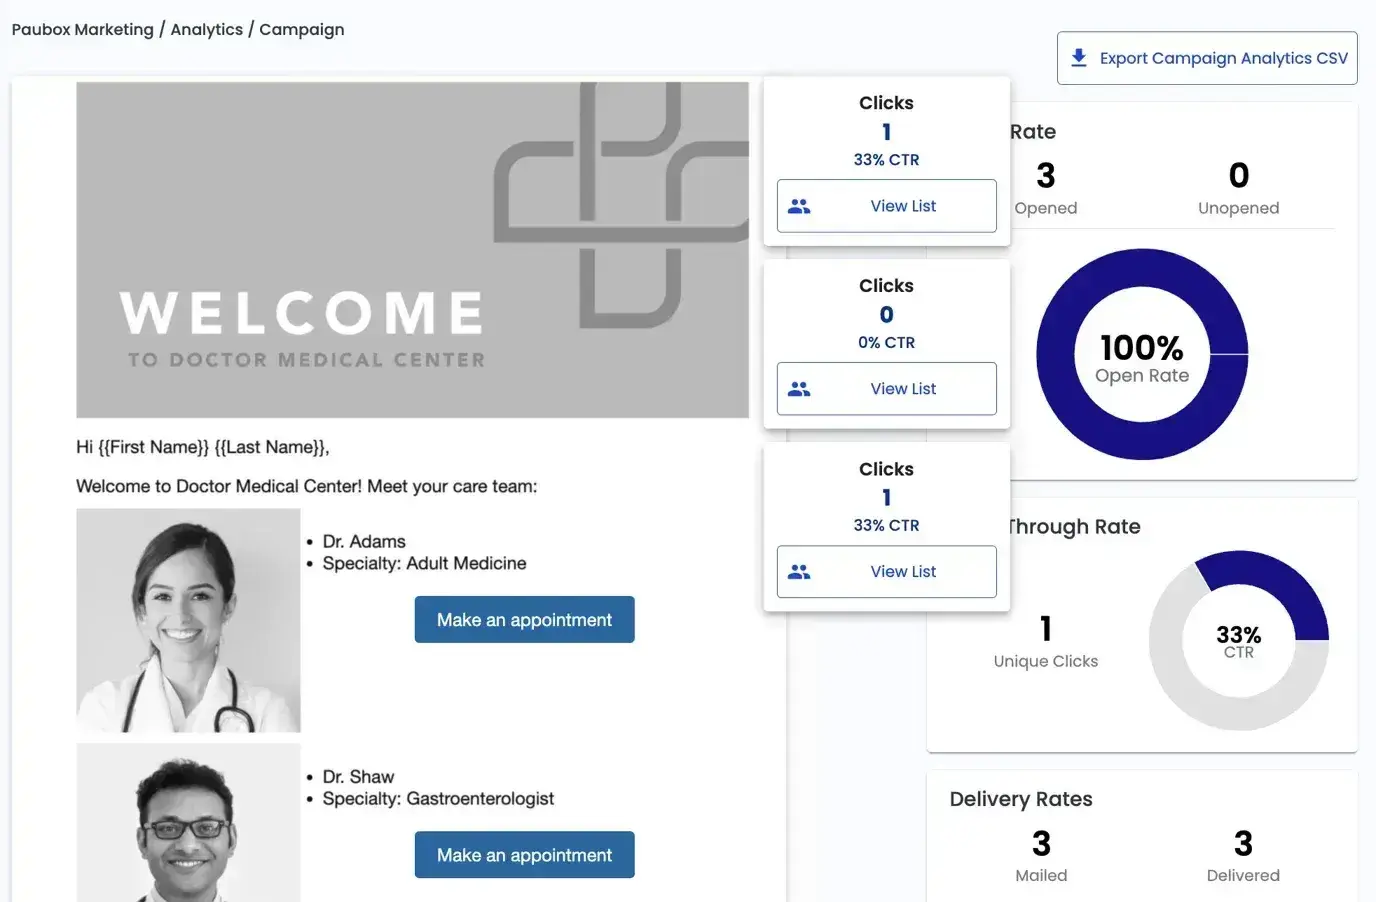
Task: Make an appointment with Dr. Adams
Action: [524, 619]
